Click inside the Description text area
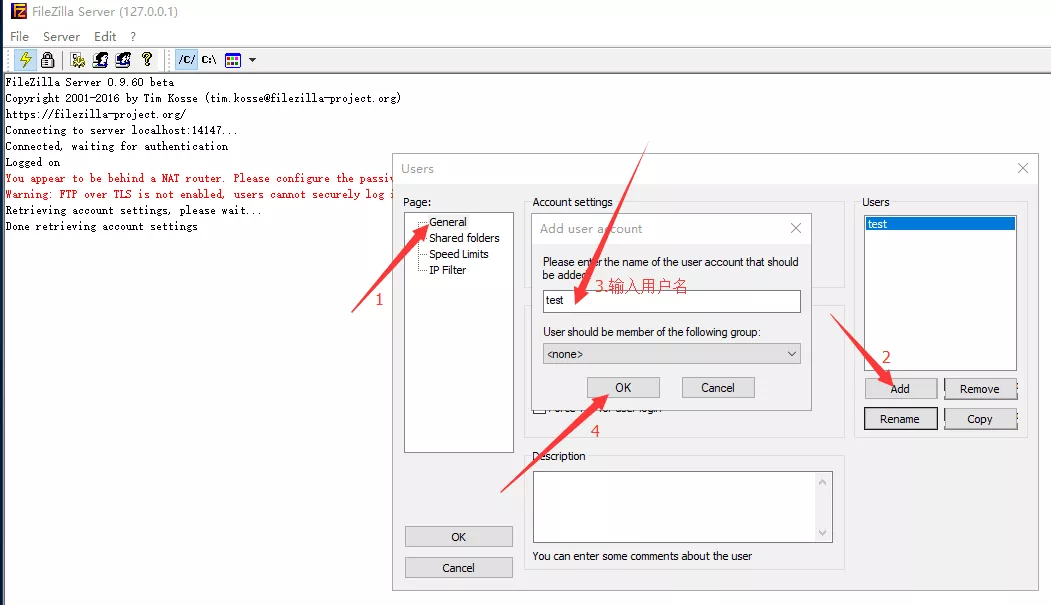 674,507
